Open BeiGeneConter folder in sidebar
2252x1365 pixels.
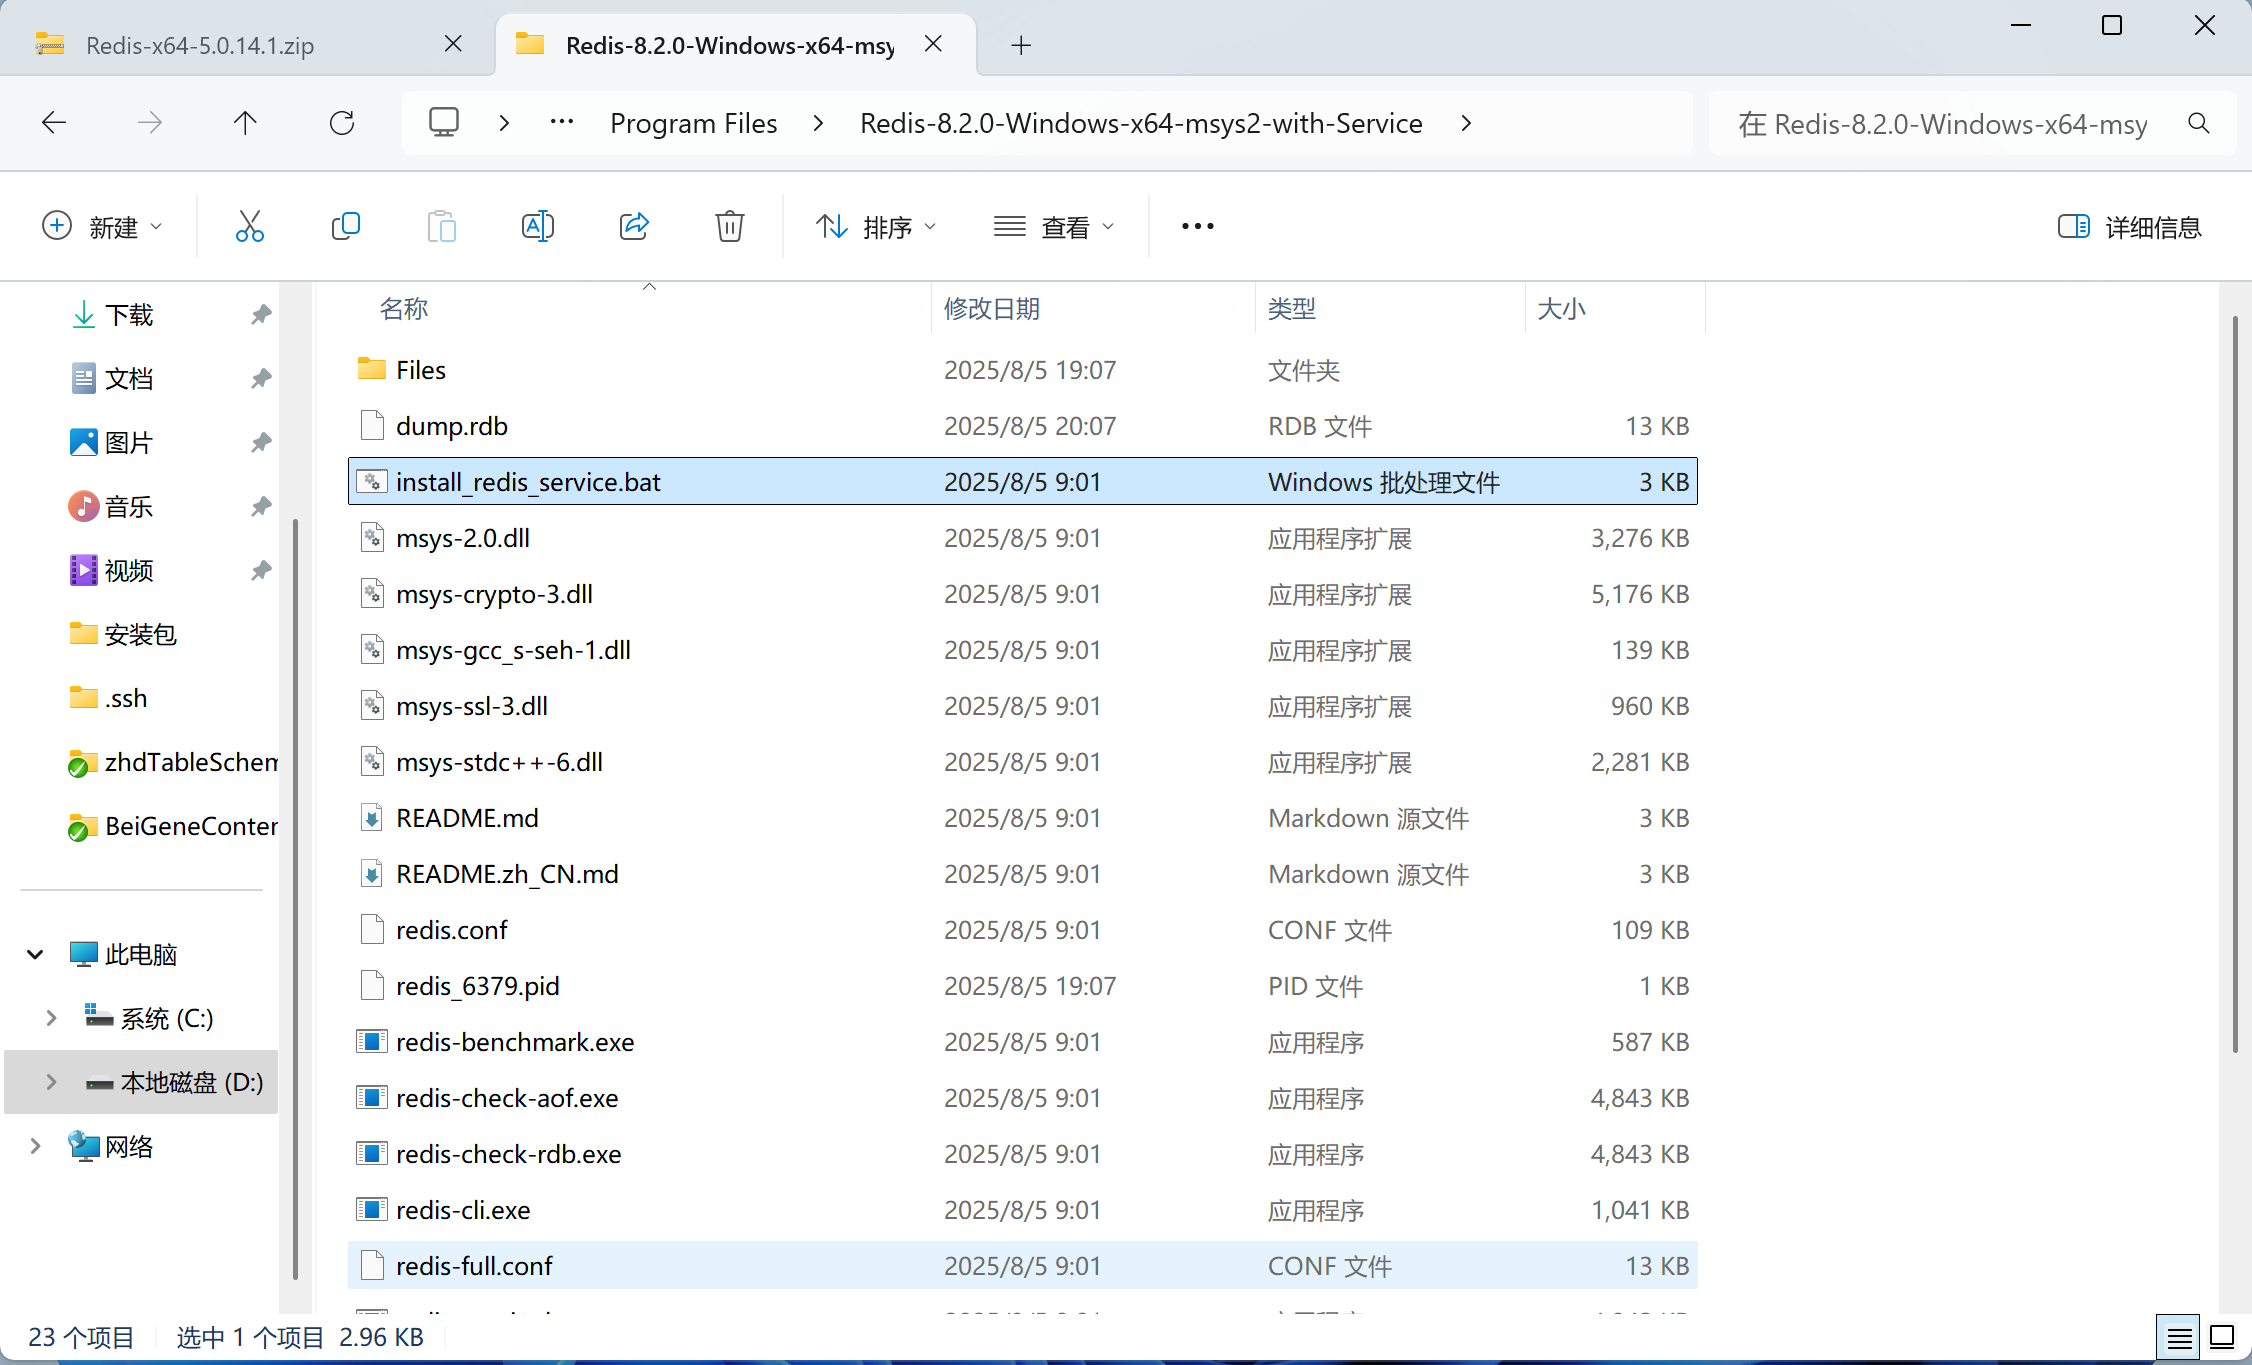click(191, 826)
